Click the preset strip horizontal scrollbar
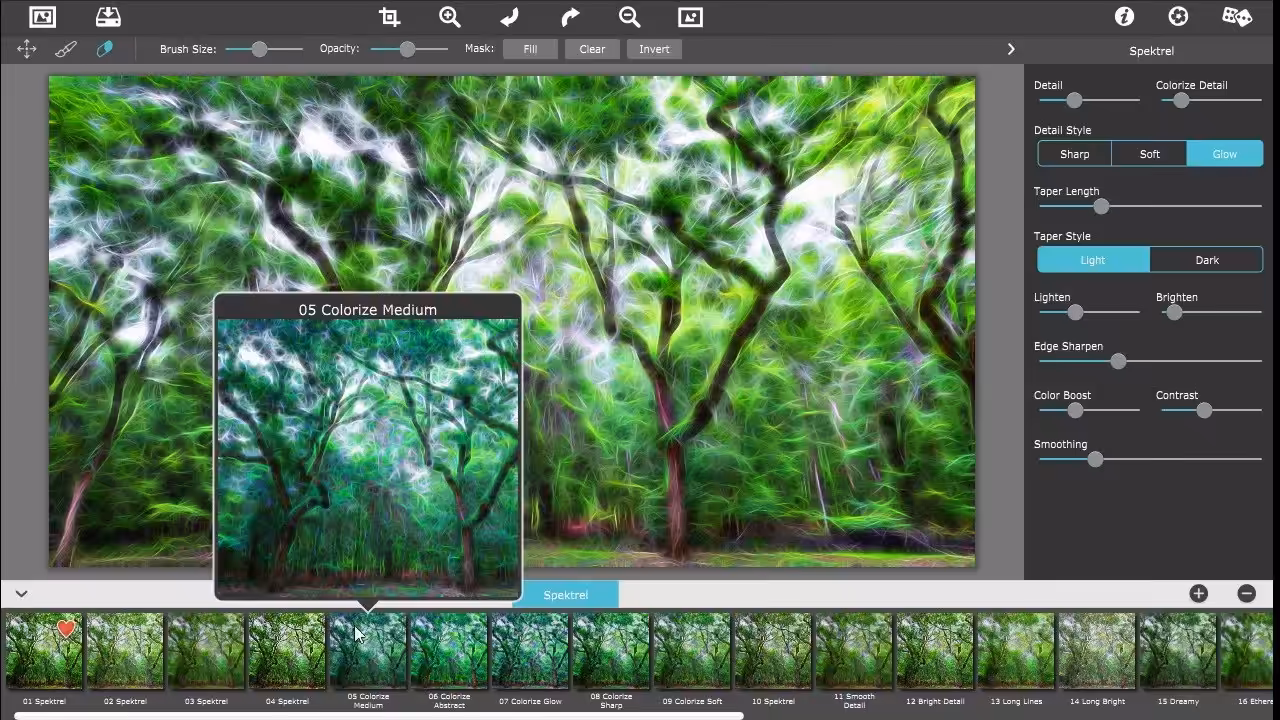The height and width of the screenshot is (720, 1280). point(378,716)
